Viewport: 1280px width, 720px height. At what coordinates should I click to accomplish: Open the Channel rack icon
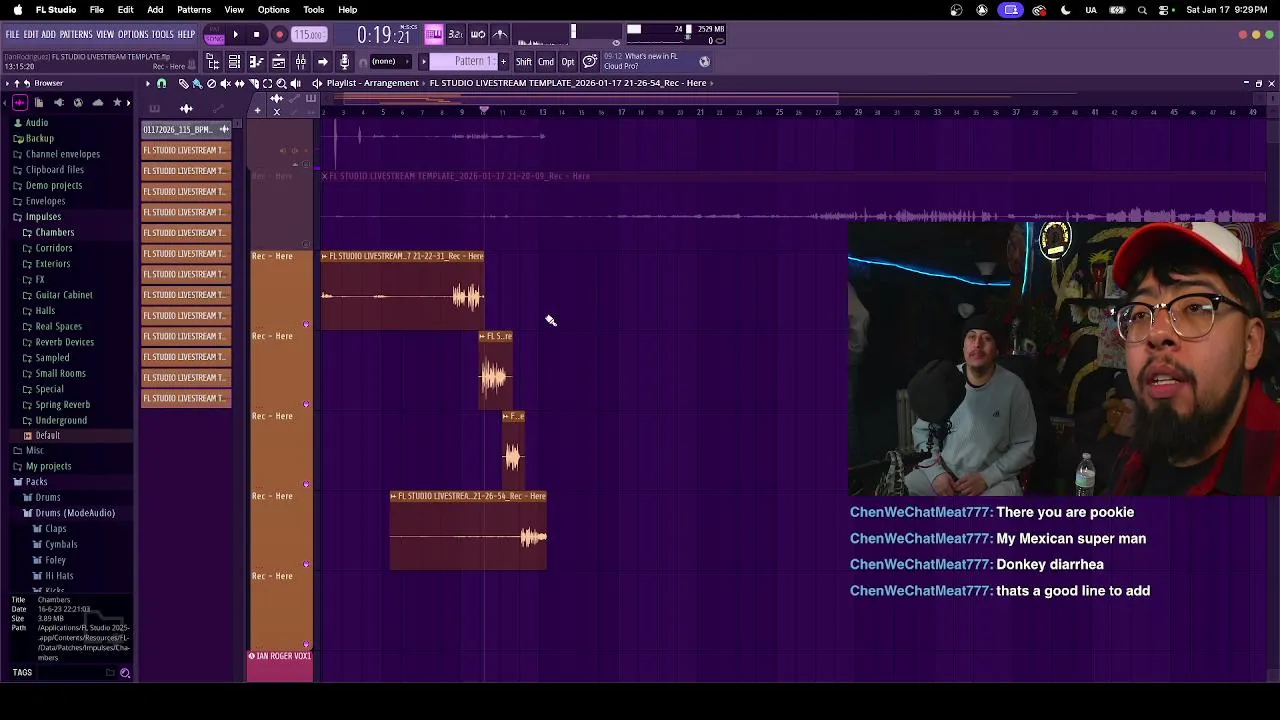point(234,62)
